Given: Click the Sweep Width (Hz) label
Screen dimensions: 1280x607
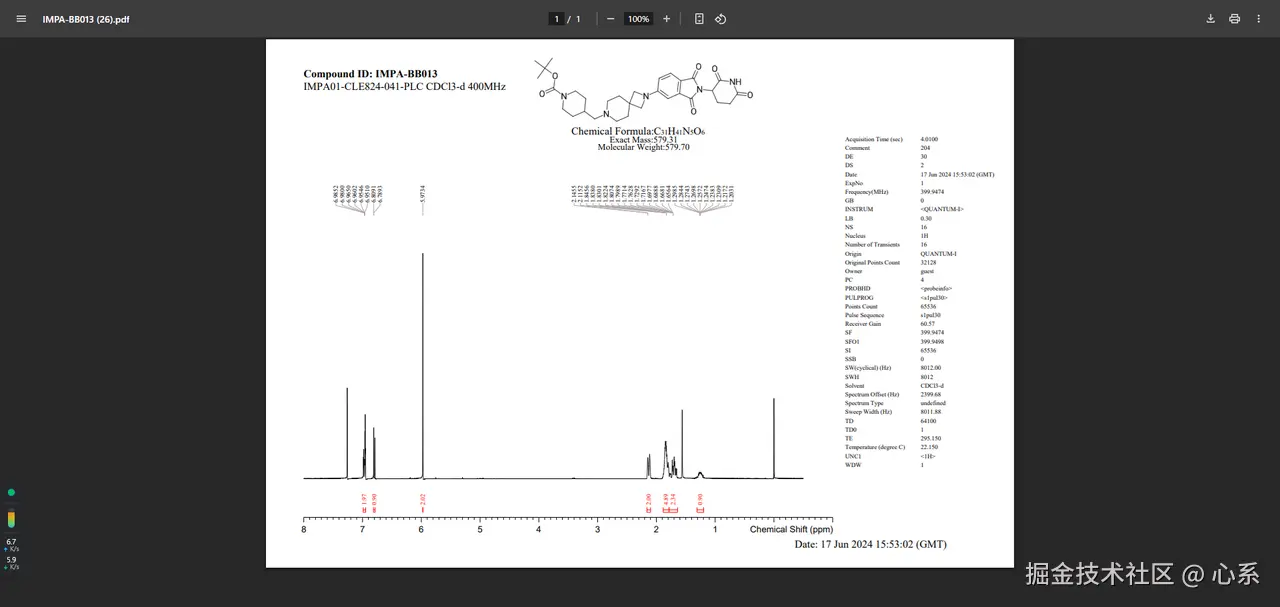Looking at the screenshot, I should 868,412.
